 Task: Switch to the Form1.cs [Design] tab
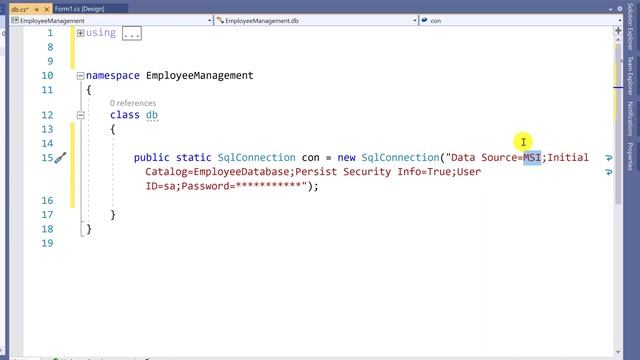(80, 9)
